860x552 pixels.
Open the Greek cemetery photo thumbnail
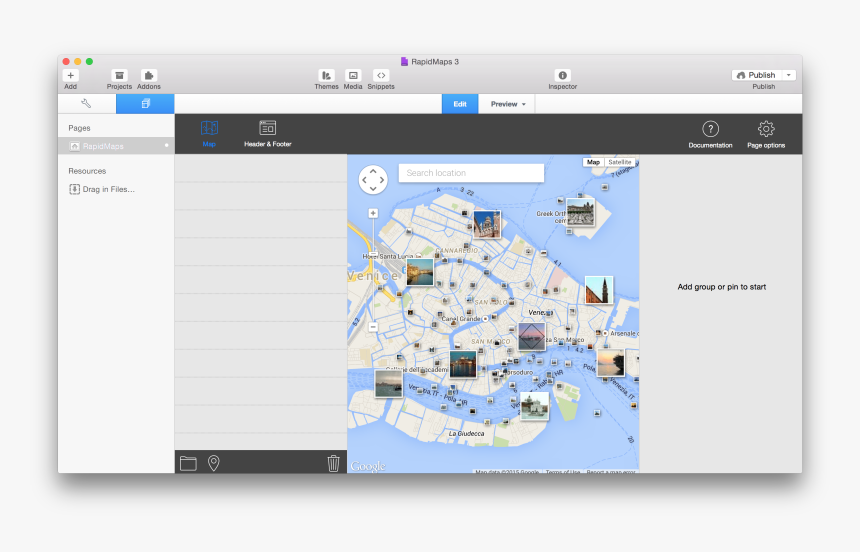[580, 212]
